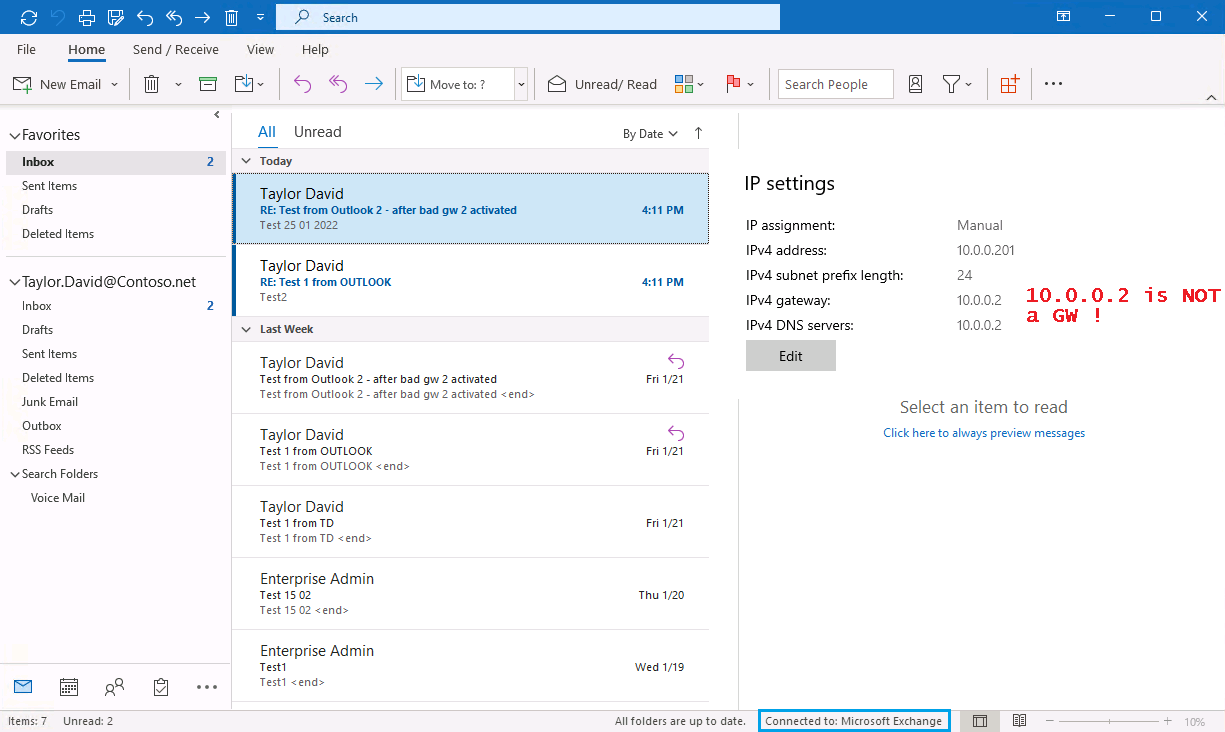Adjust the zoom slider in status bar
Screen dimensions: 1225x732
(1108, 721)
